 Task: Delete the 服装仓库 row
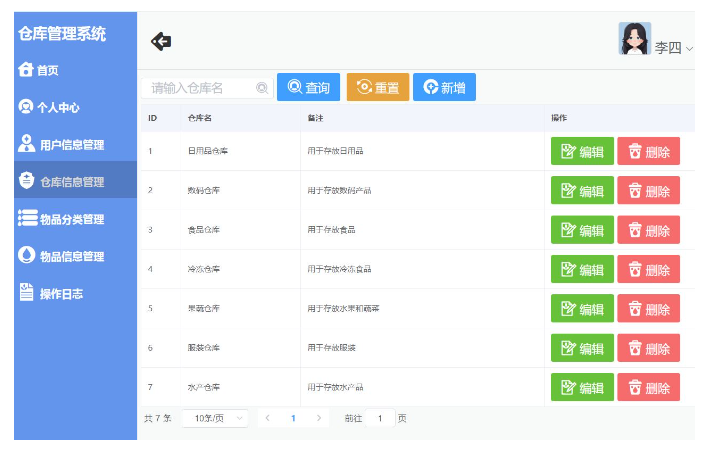point(648,348)
